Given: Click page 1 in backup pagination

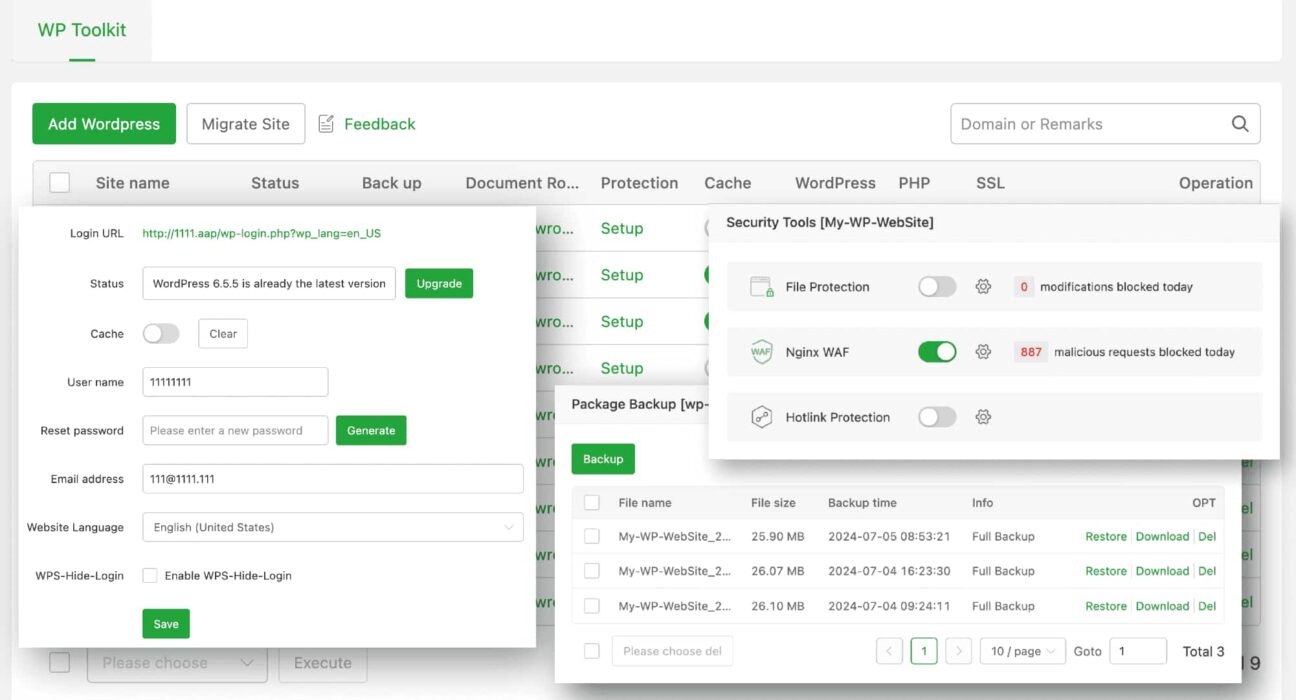Looking at the screenshot, I should point(924,651).
